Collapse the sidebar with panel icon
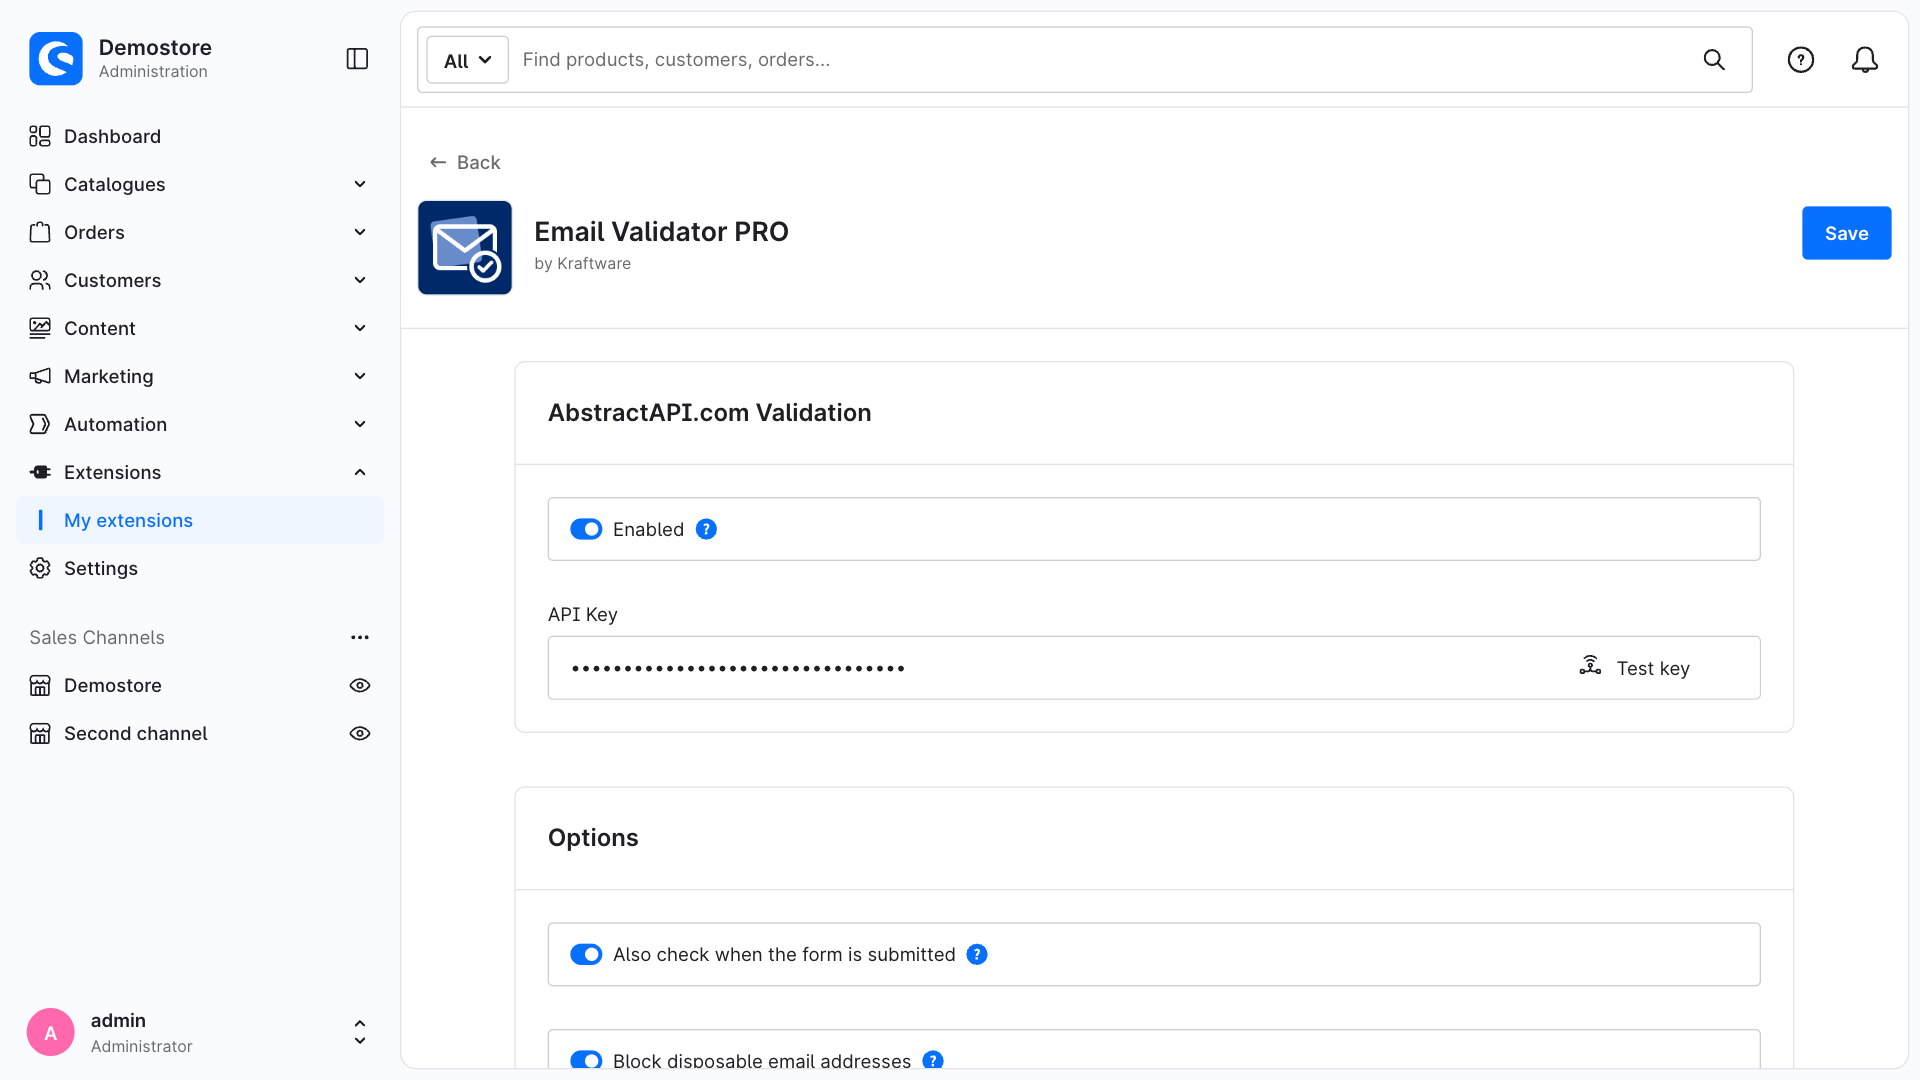 tap(357, 59)
